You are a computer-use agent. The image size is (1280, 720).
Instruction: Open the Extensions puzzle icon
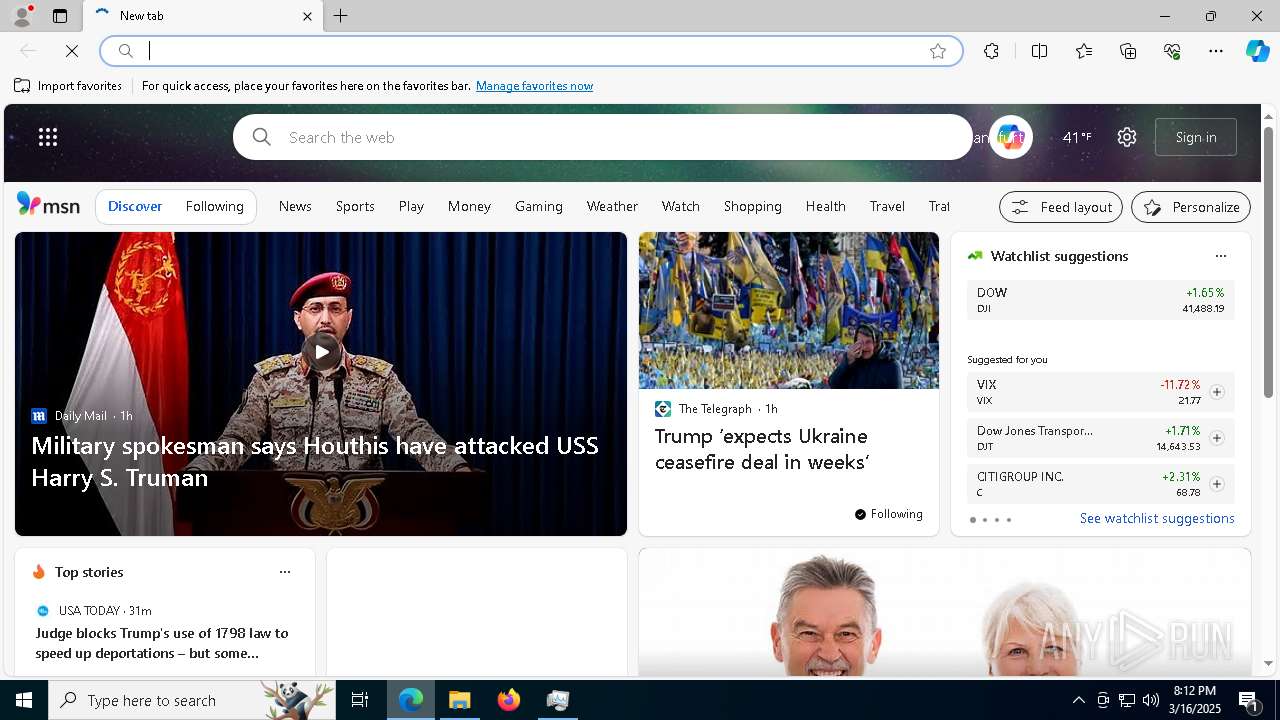(991, 51)
